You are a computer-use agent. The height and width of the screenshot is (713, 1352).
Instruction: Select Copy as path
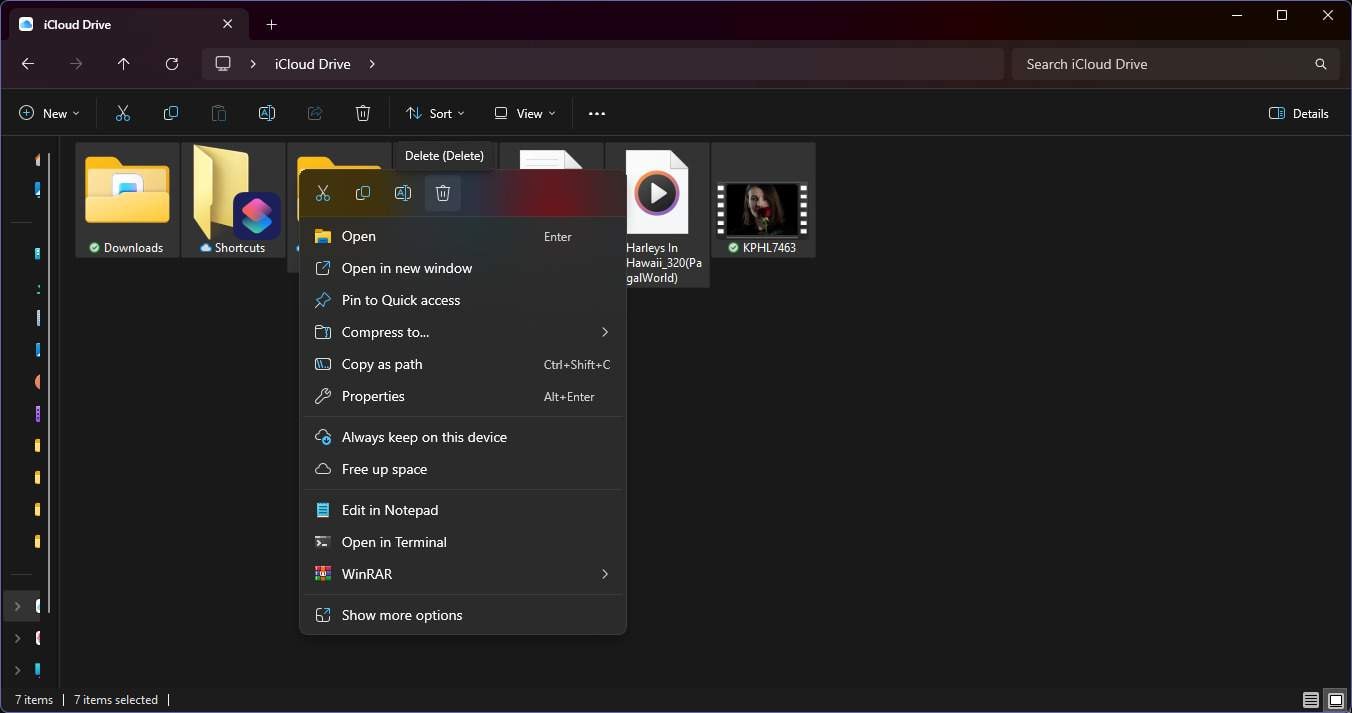point(463,364)
